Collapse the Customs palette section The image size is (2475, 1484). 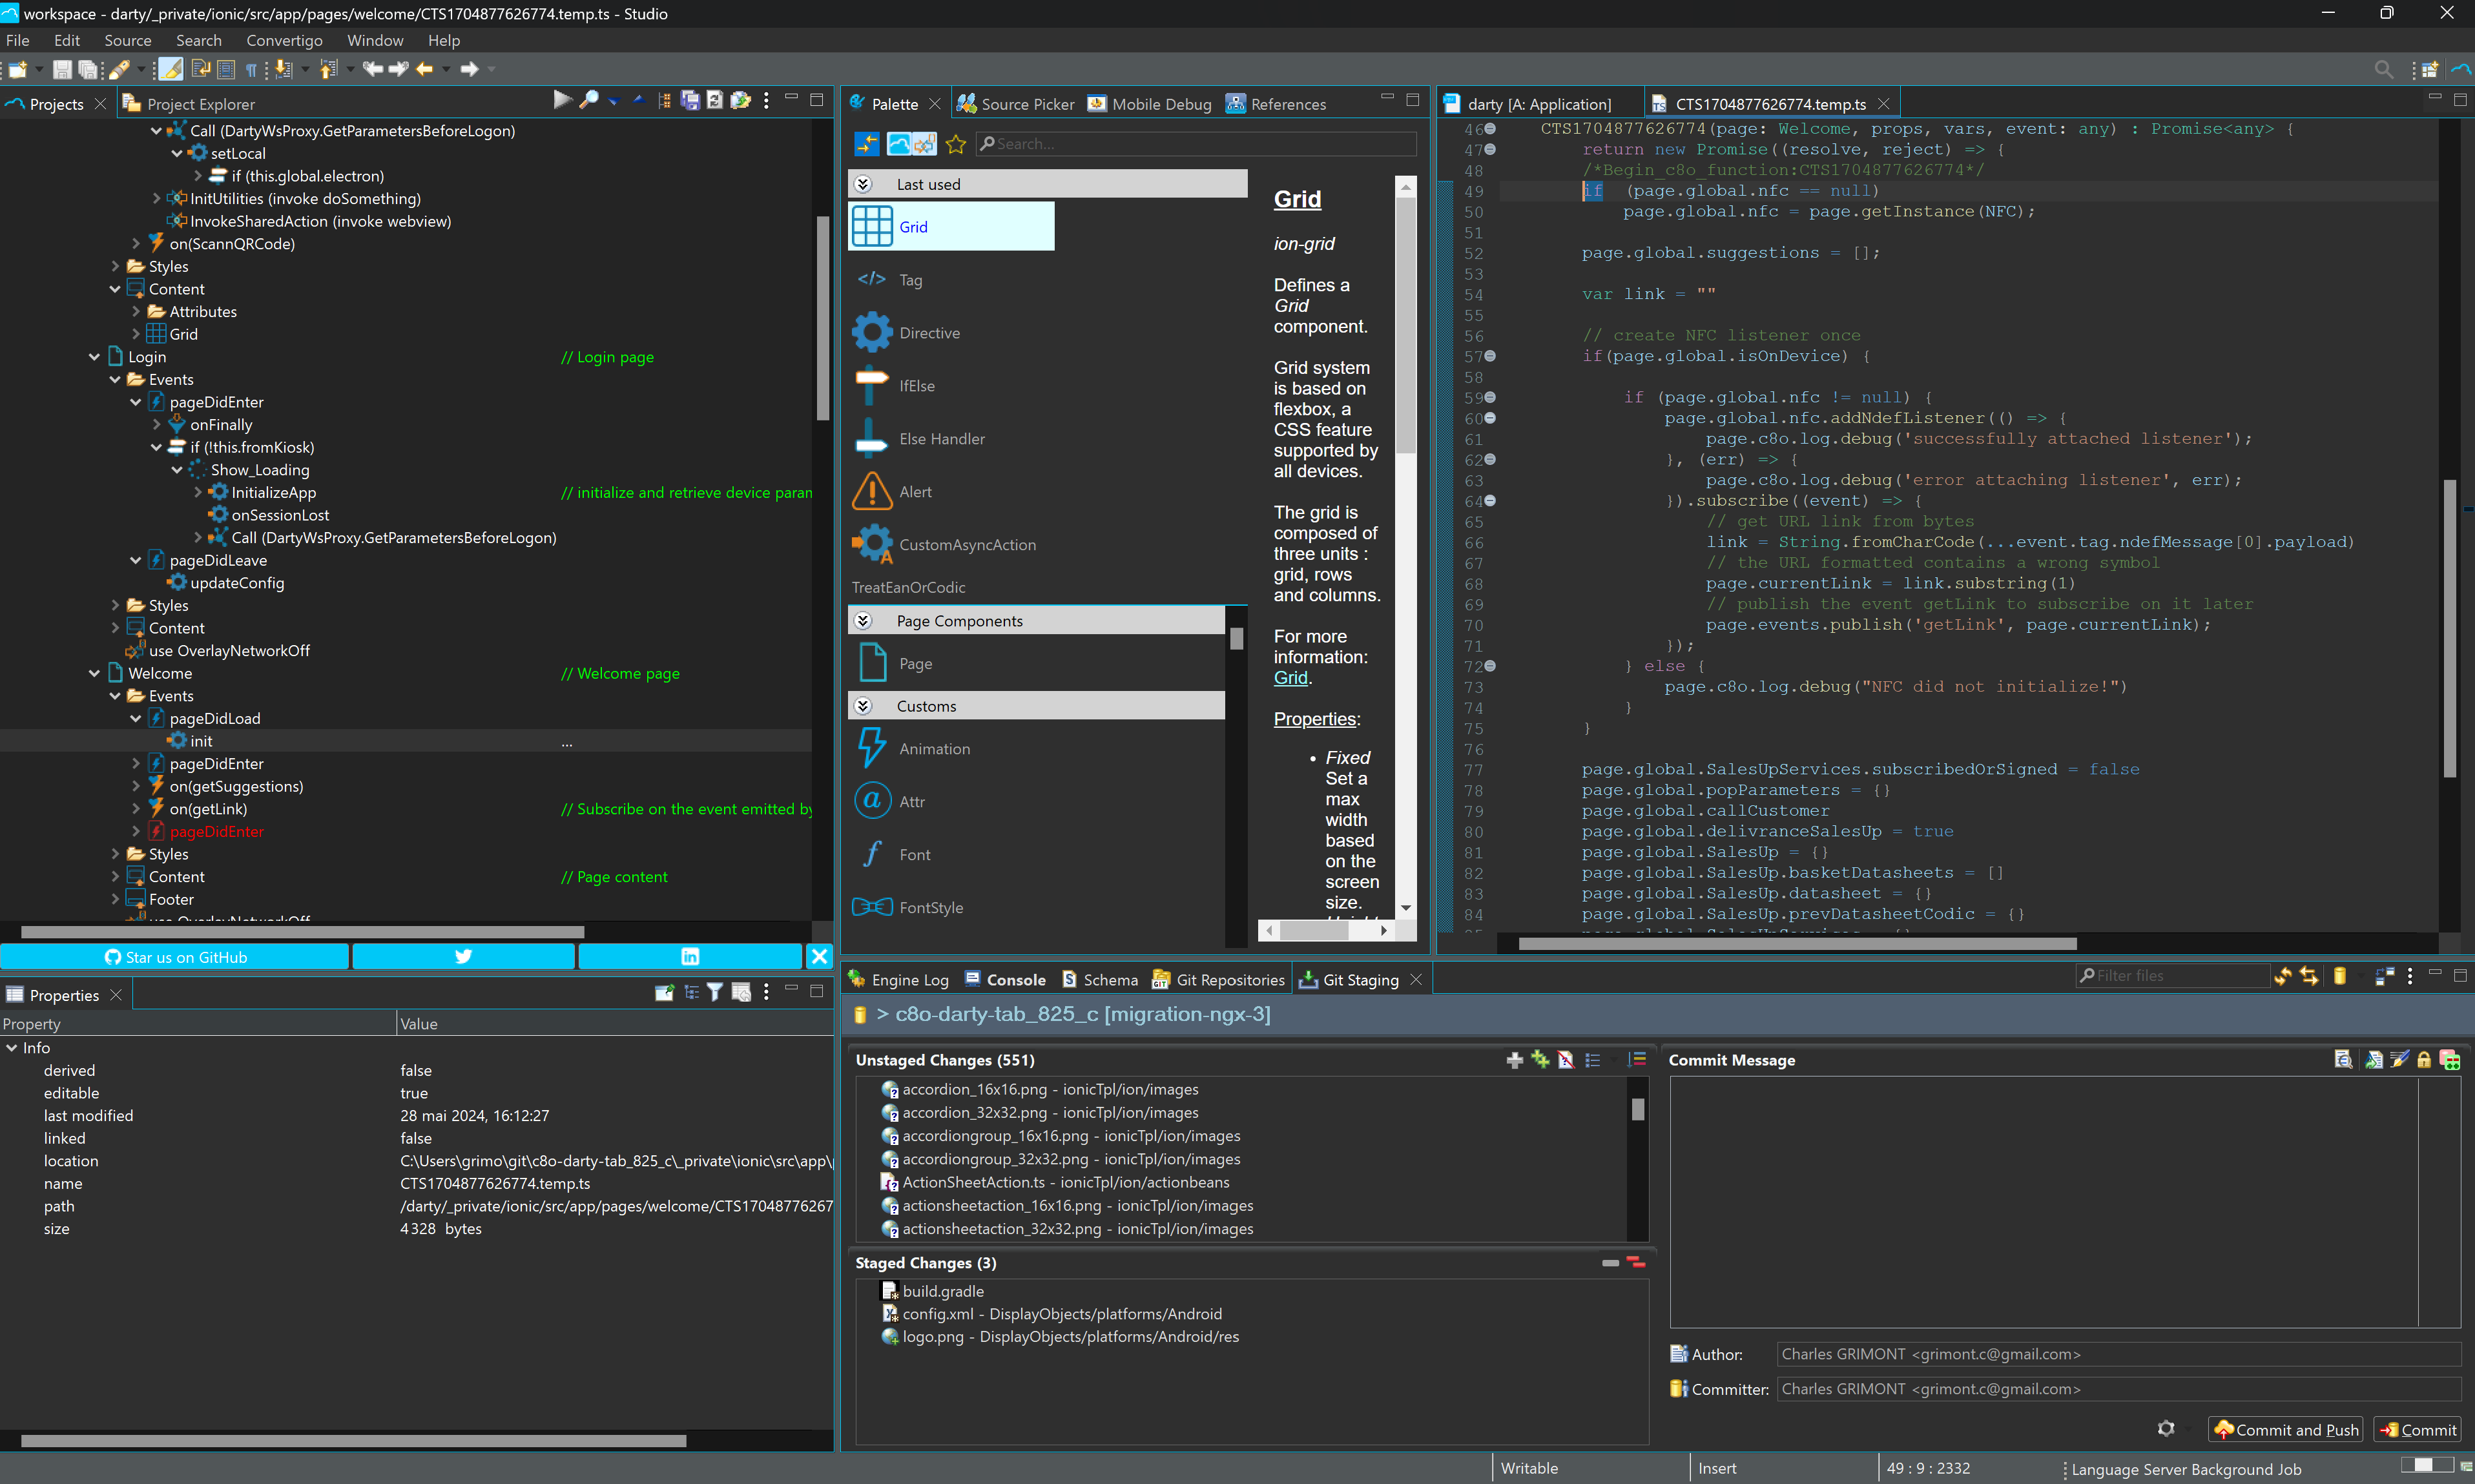coord(863,706)
